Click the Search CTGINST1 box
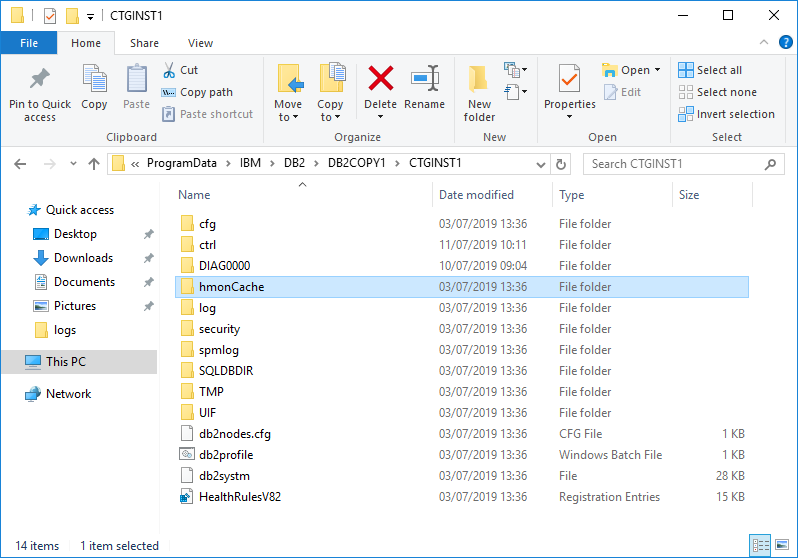Viewport: 798px width, 558px height. [x=683, y=164]
